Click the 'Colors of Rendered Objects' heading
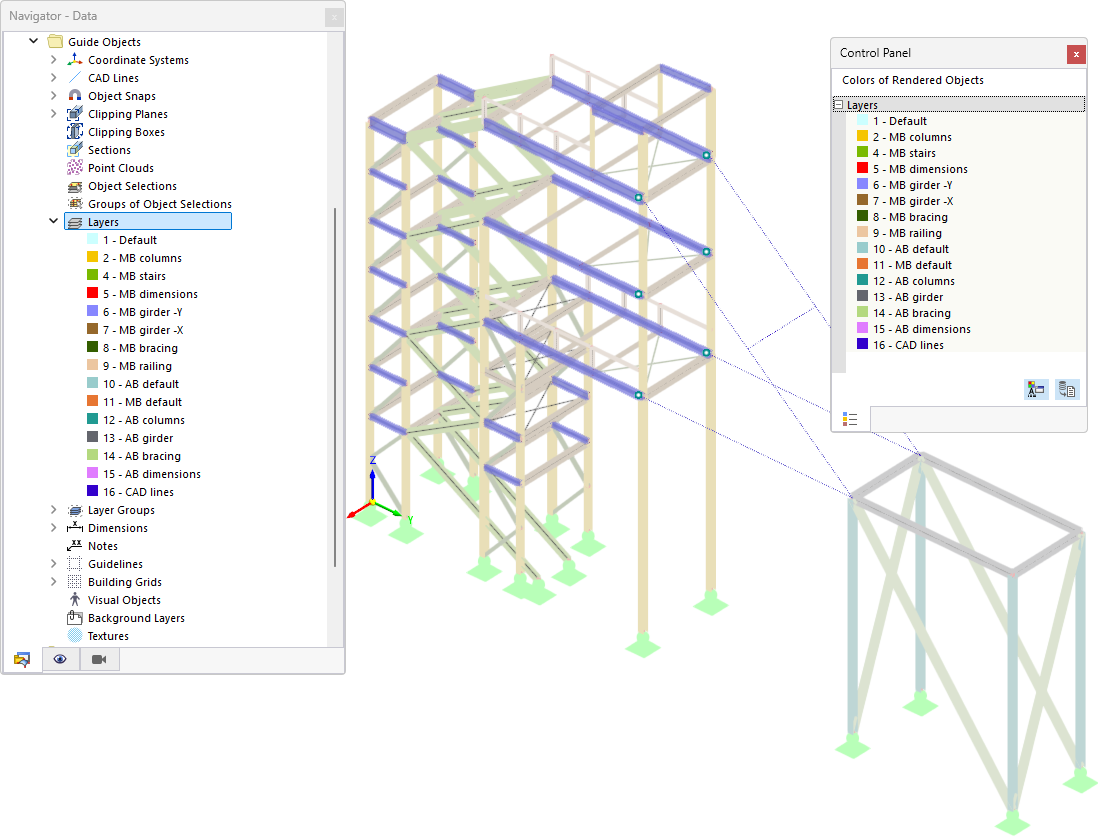1098x837 pixels. pos(912,80)
